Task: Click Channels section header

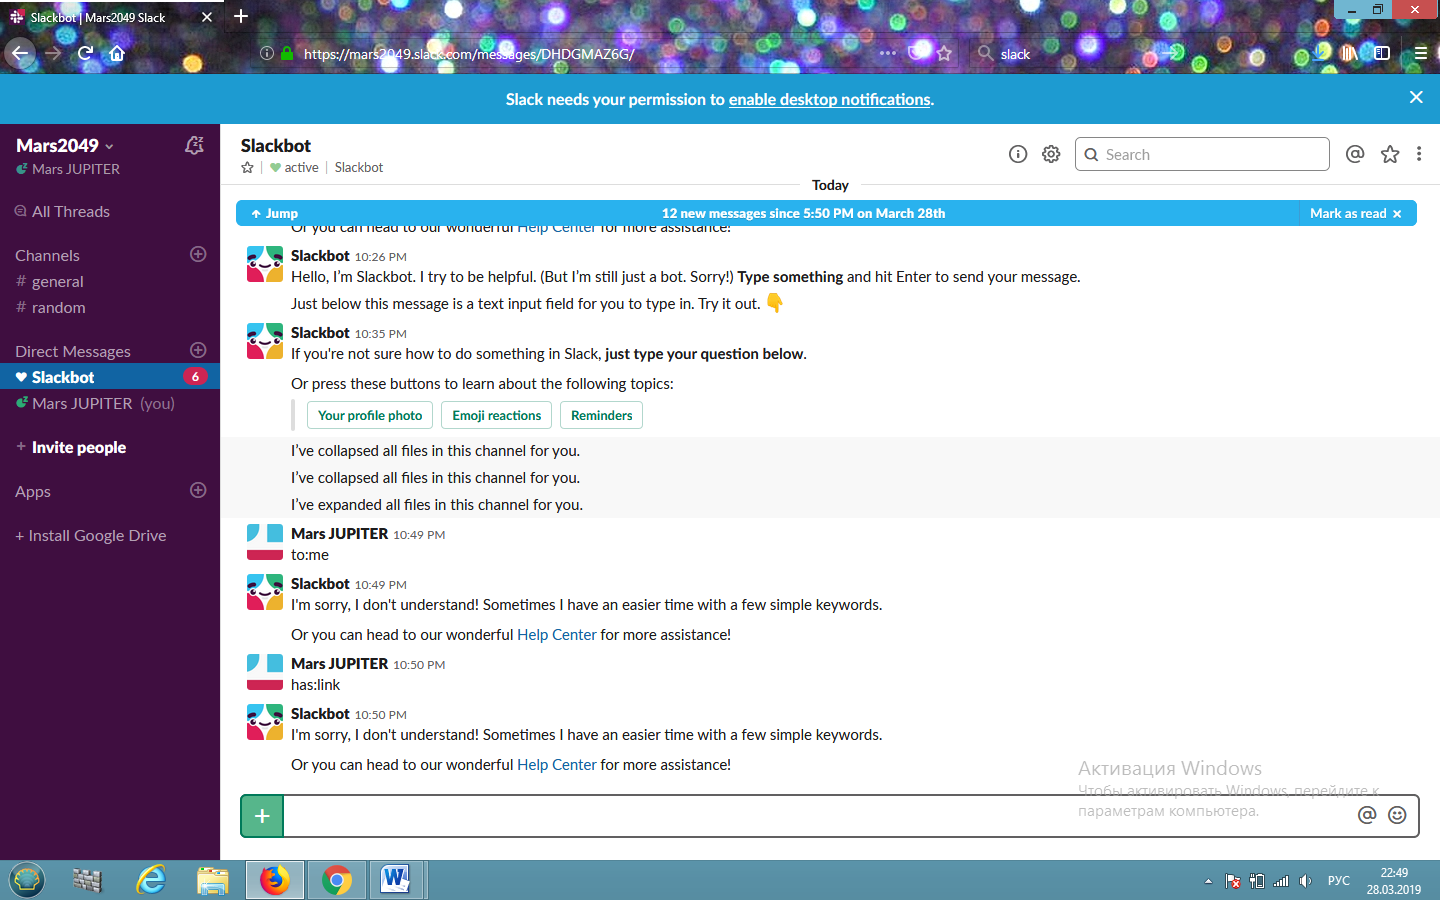Action: (47, 256)
